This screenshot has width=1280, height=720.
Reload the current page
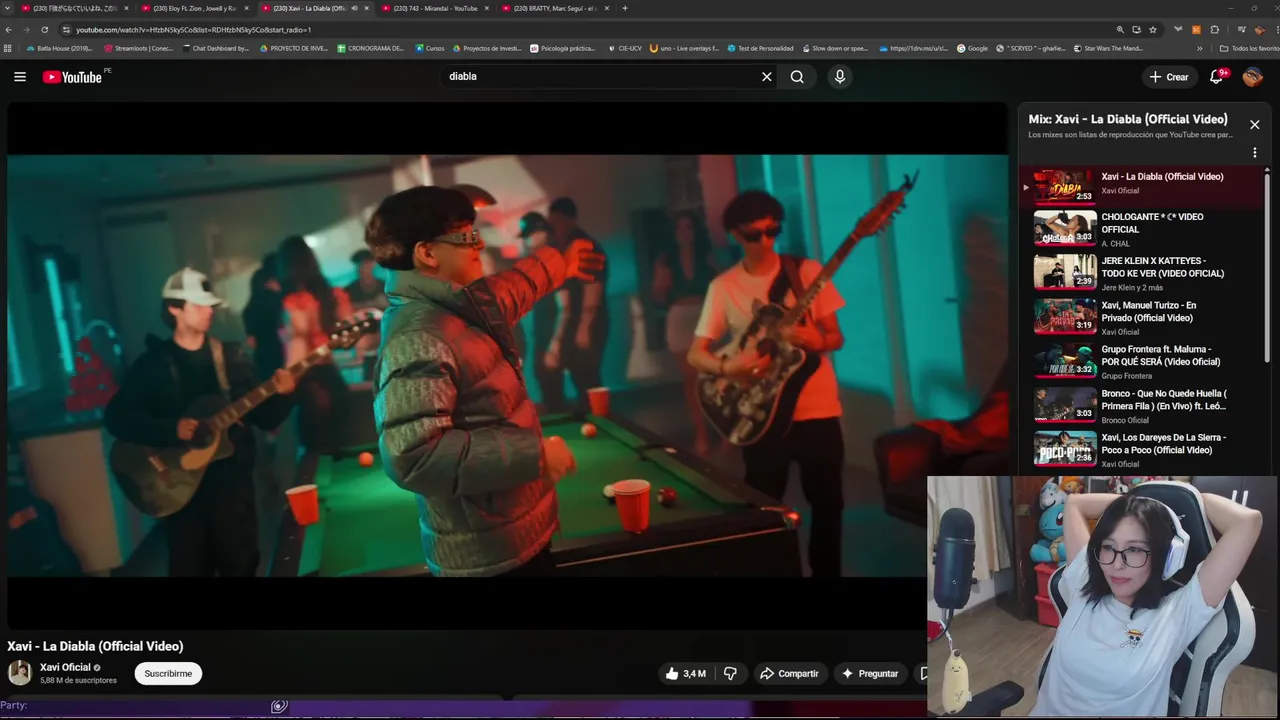pyautogui.click(x=44, y=30)
